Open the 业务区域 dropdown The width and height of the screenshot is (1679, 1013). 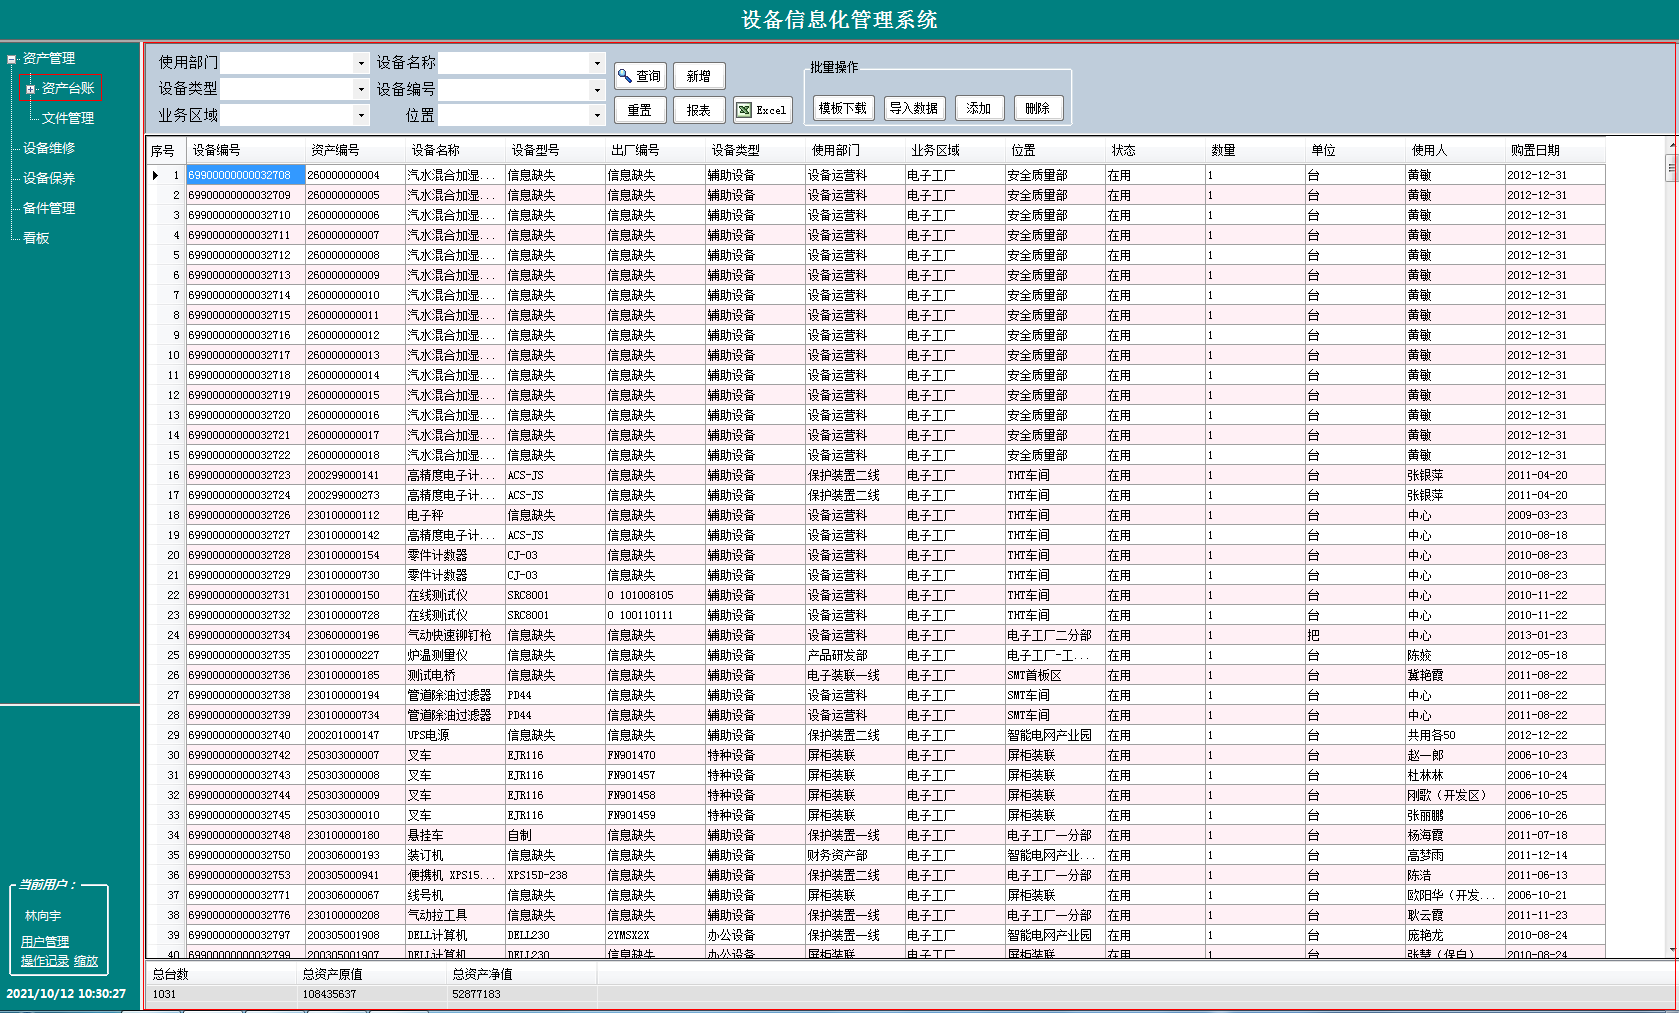click(360, 114)
